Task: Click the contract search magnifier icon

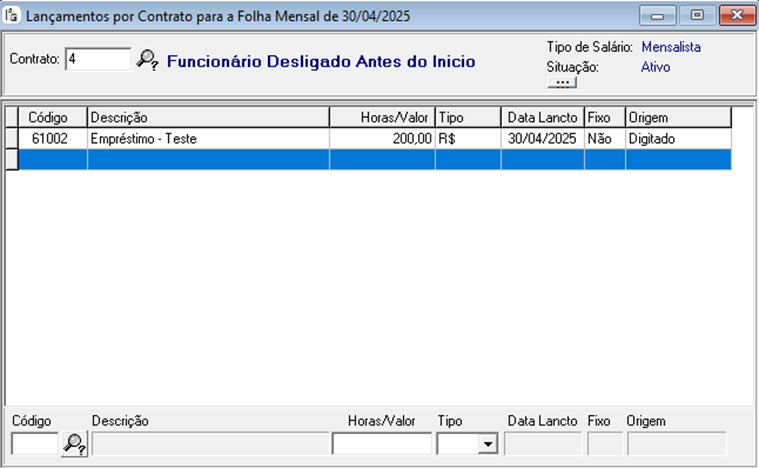Action: (147, 60)
